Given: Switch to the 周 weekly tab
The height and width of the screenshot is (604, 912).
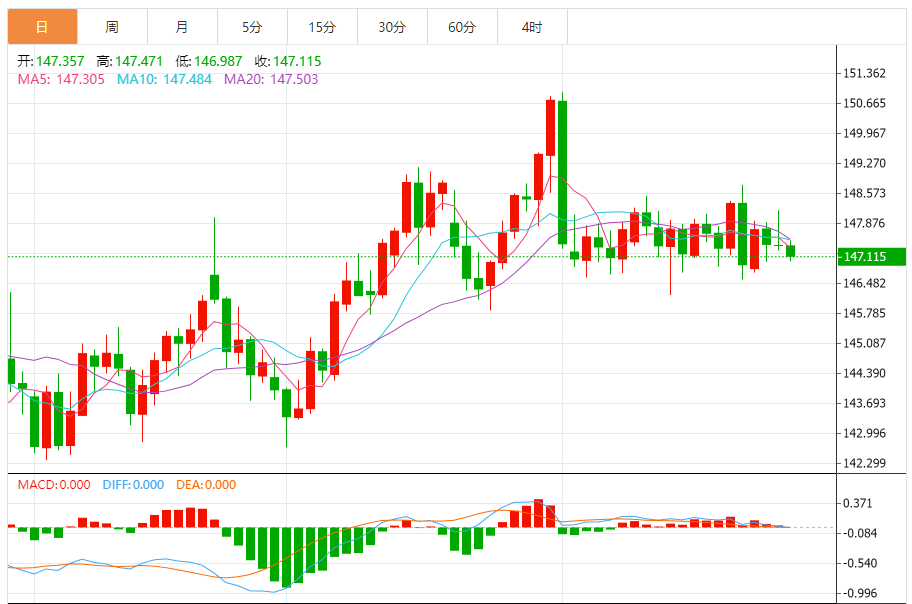Looking at the screenshot, I should (x=112, y=27).
